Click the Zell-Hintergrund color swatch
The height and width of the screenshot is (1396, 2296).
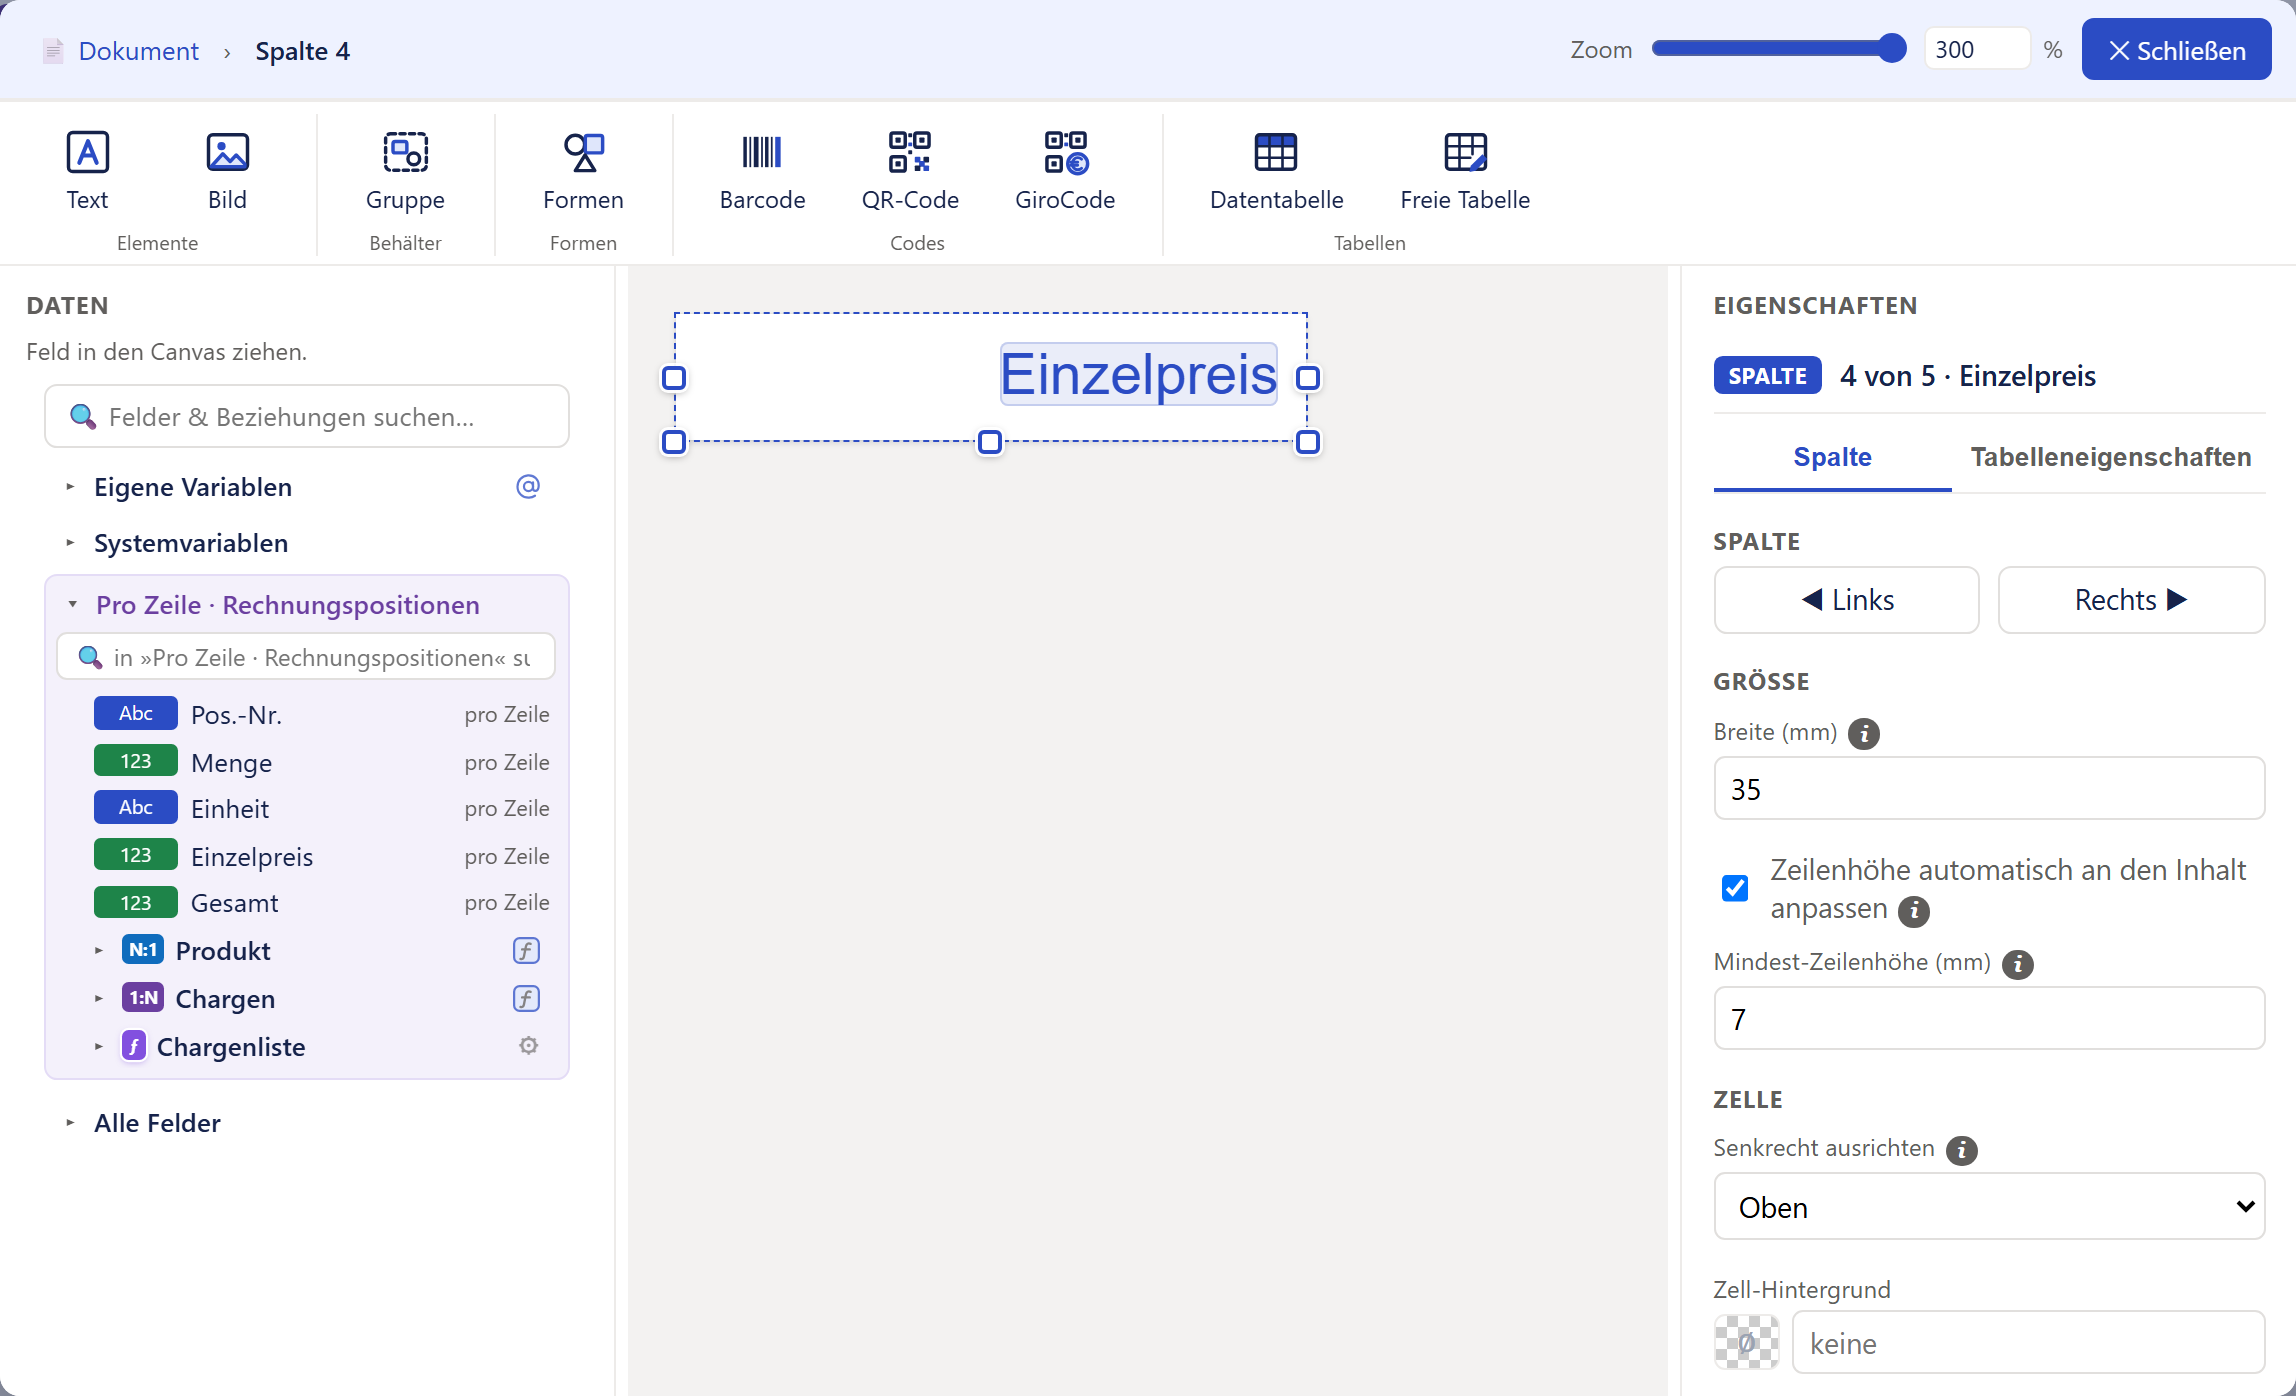tap(1746, 1342)
